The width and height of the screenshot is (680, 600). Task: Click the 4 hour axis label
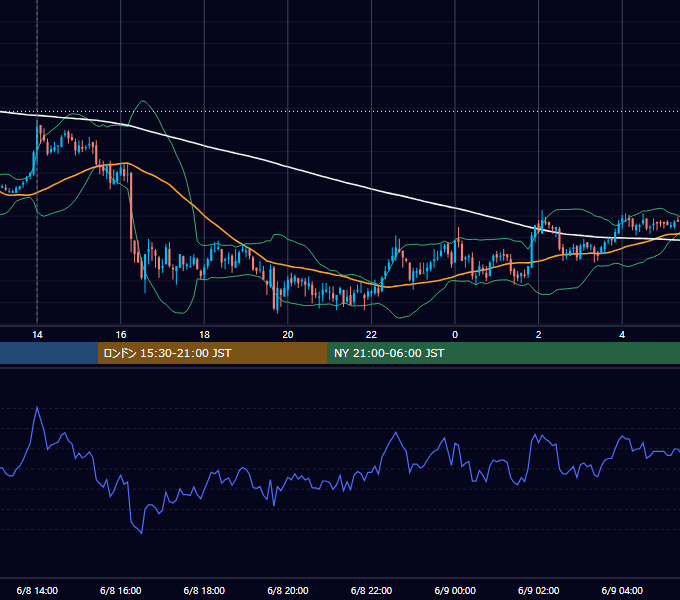pos(622,335)
